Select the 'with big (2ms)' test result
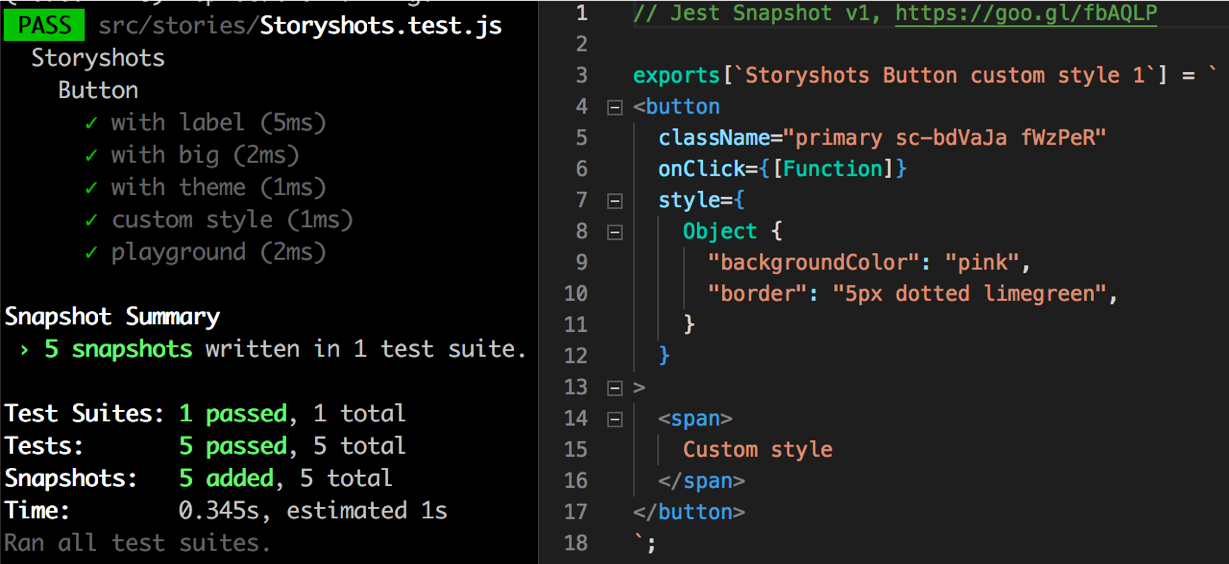 tap(192, 155)
